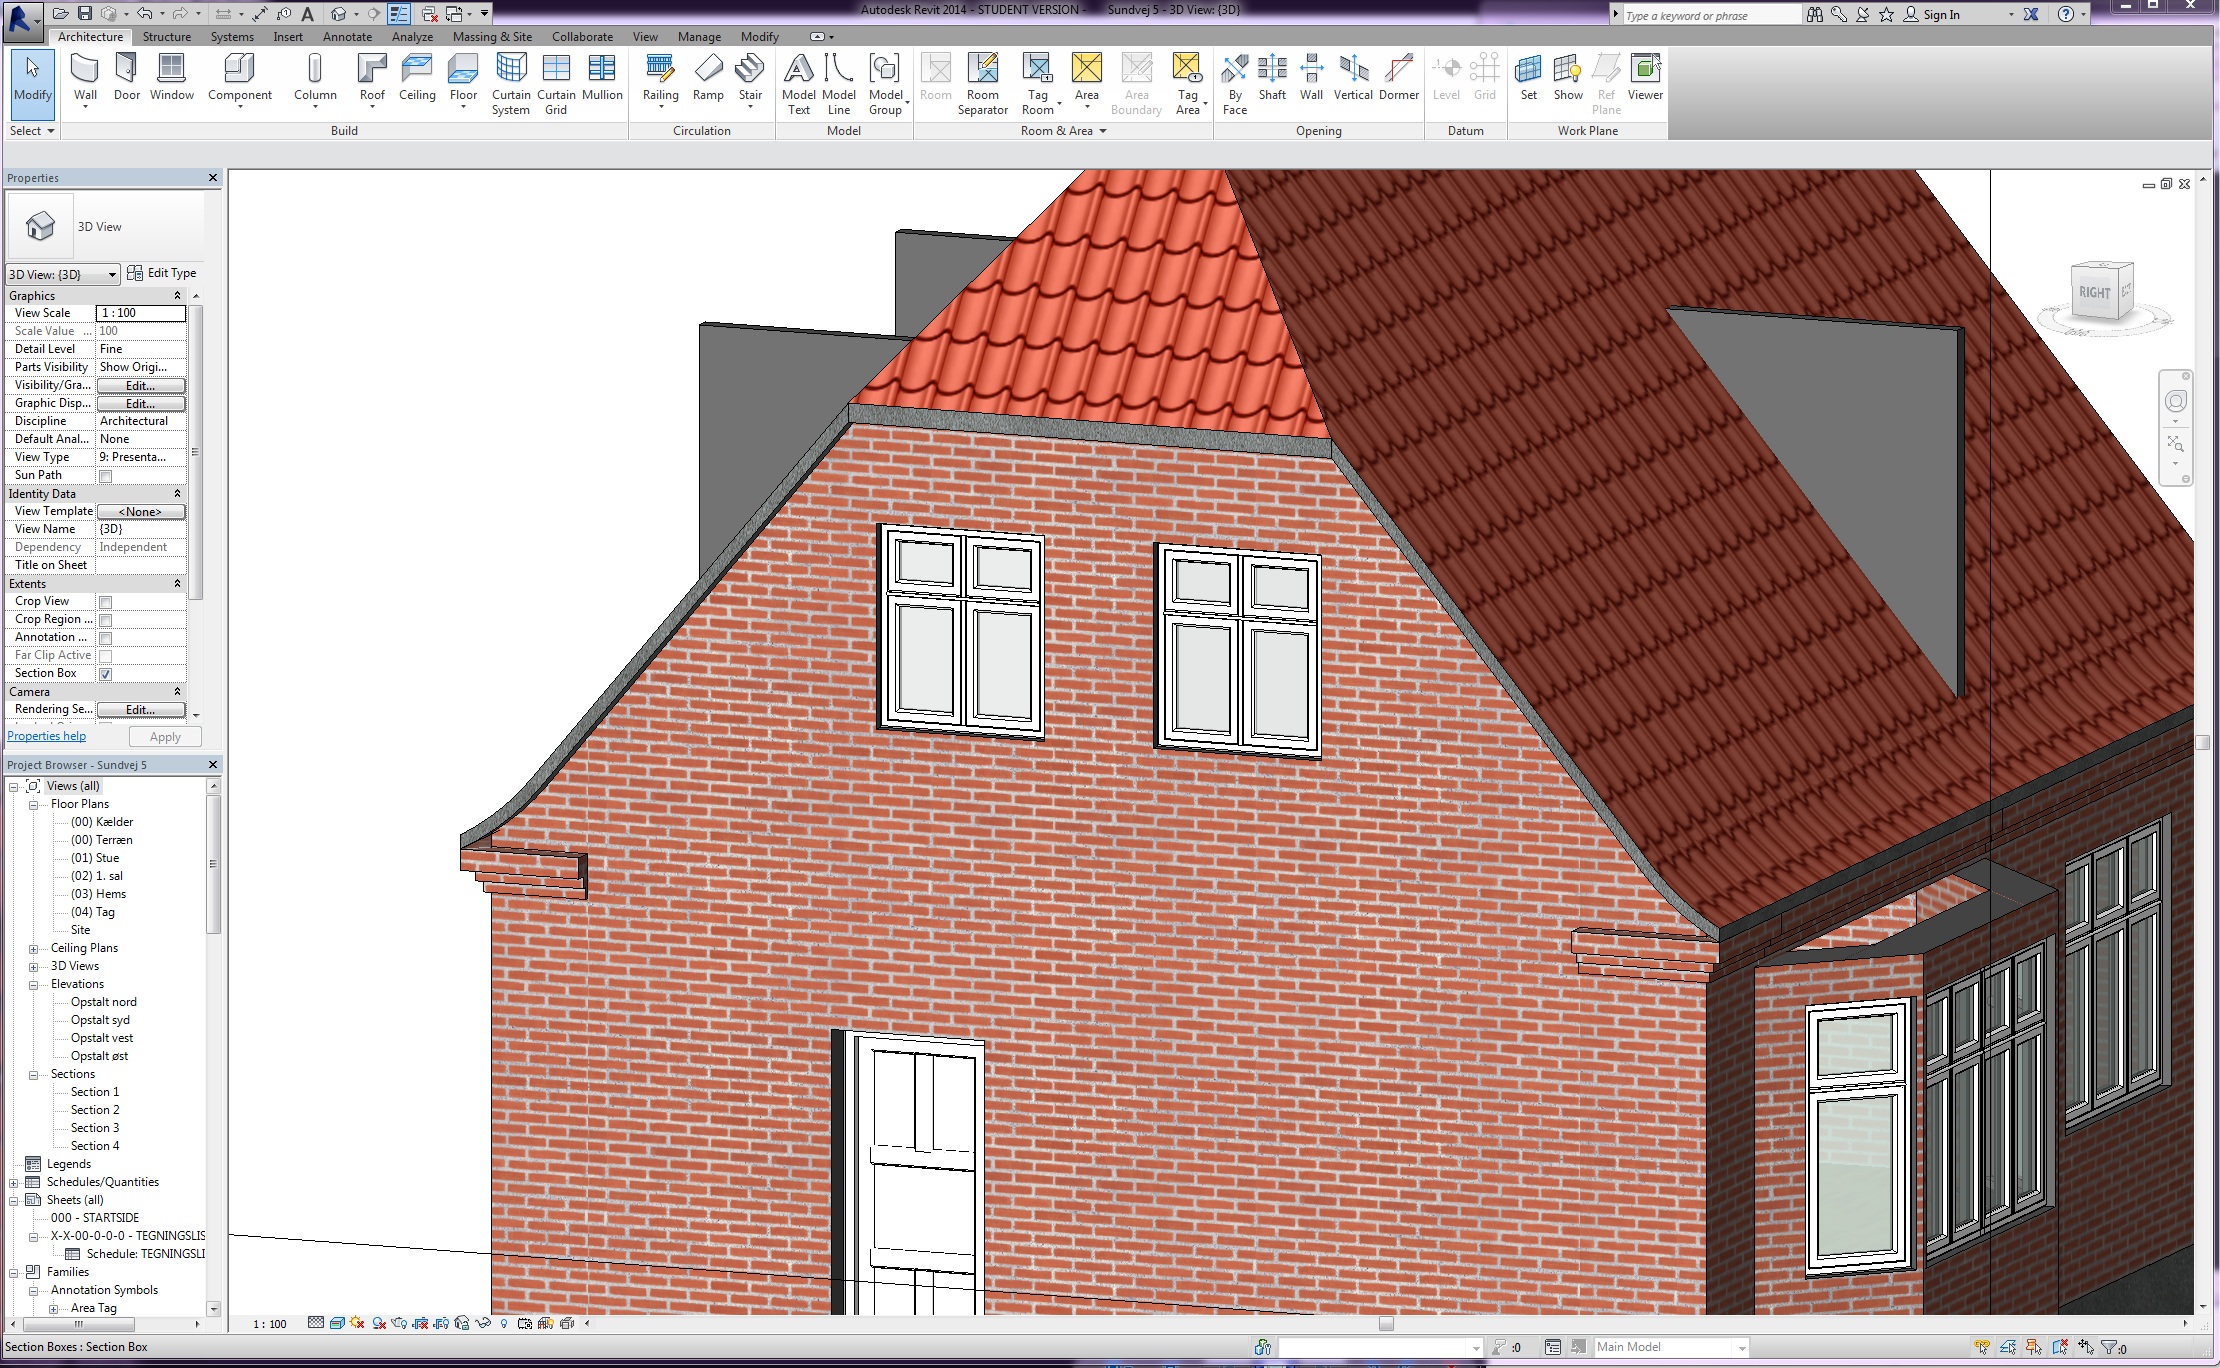The height and width of the screenshot is (1368, 2220).
Task: Enable the Sun Path checkbox
Action: coord(105,476)
